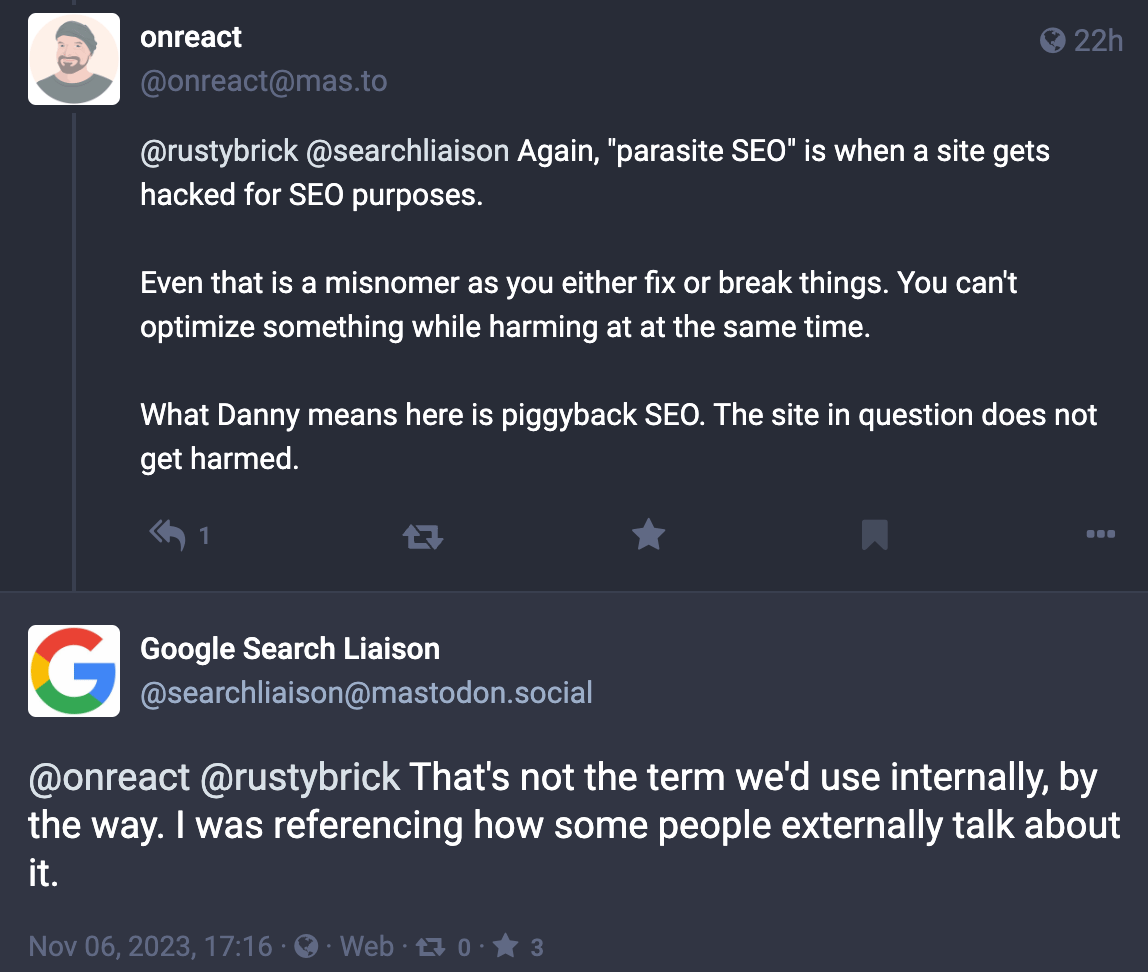Click the 22h relative timestamp
Viewport: 1148px width, 972px height.
coord(1096,41)
